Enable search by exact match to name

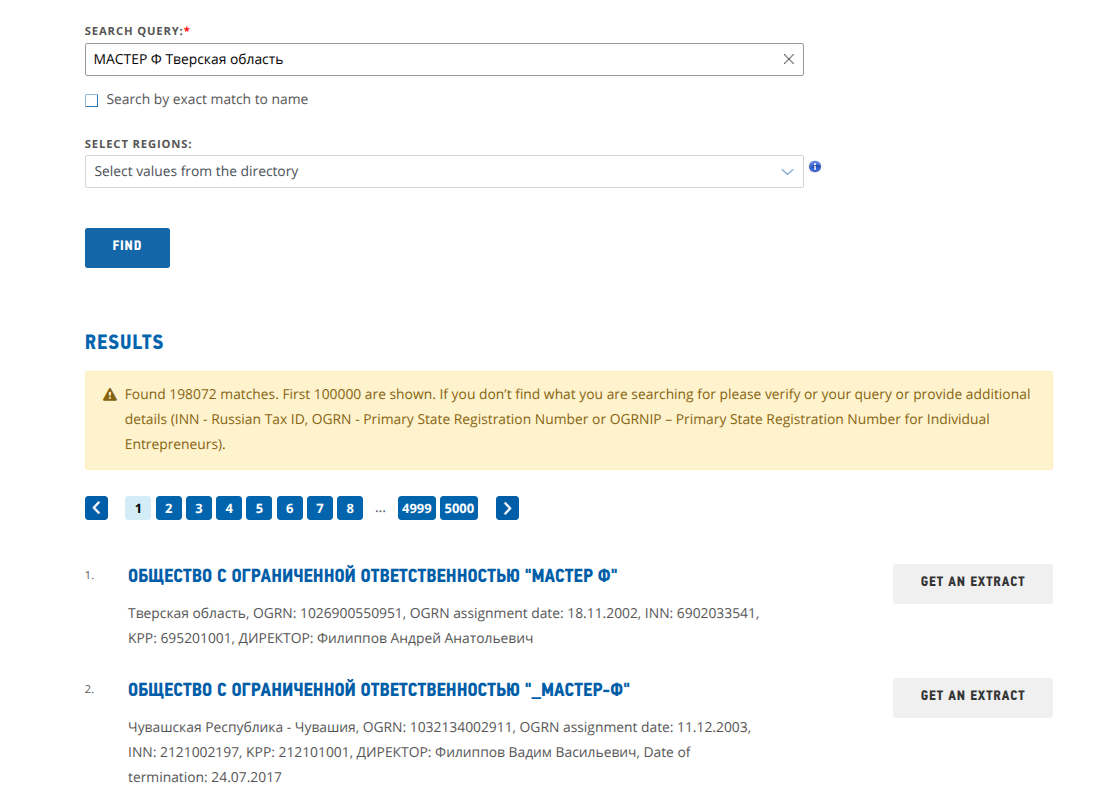pos(91,100)
